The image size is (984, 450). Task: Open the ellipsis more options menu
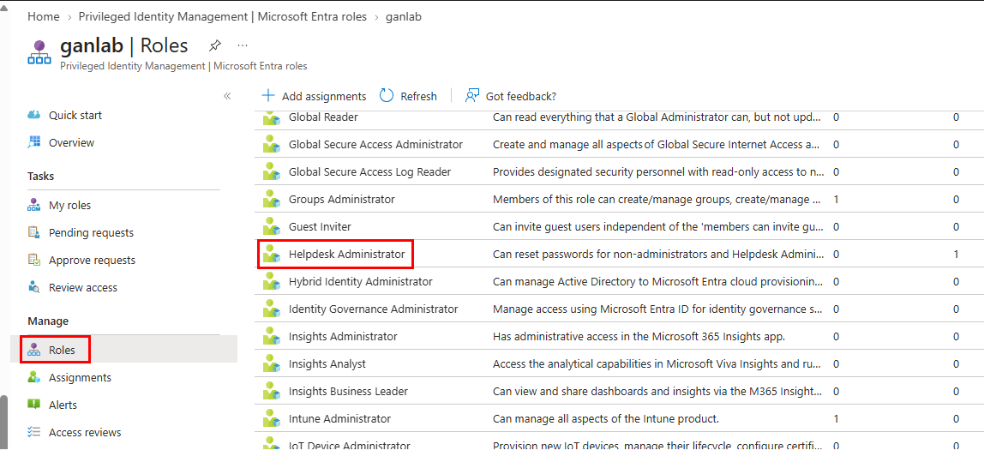(x=243, y=46)
